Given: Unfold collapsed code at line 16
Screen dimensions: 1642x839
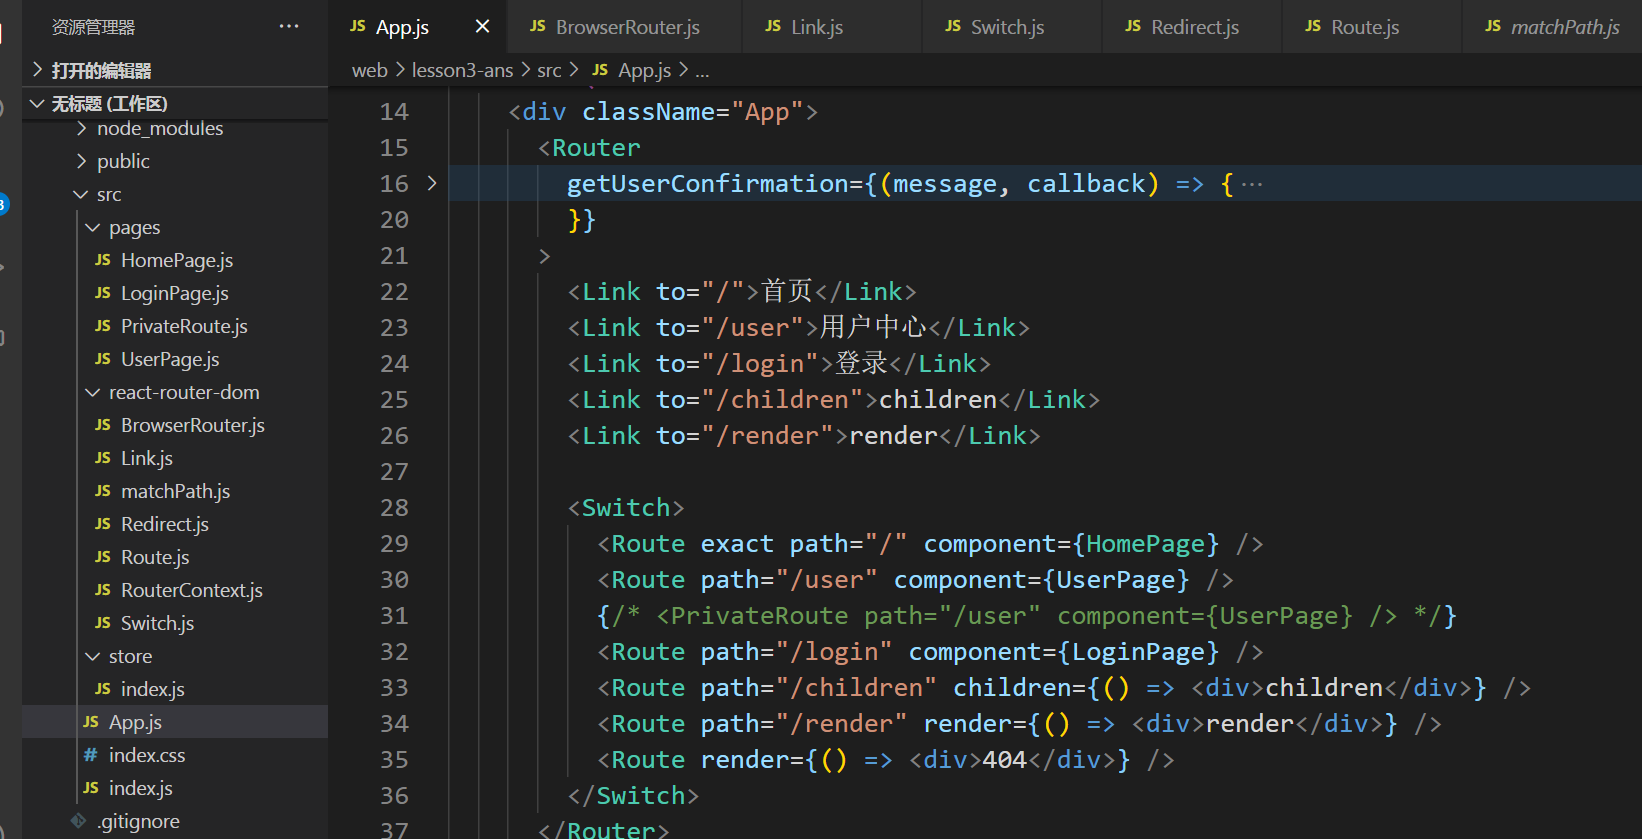Looking at the screenshot, I should tap(432, 184).
